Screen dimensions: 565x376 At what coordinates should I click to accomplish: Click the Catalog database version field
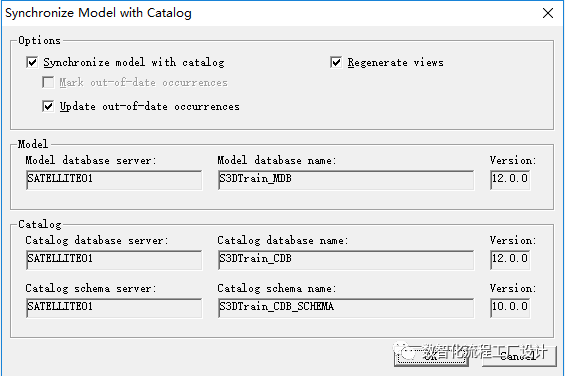pos(510,260)
